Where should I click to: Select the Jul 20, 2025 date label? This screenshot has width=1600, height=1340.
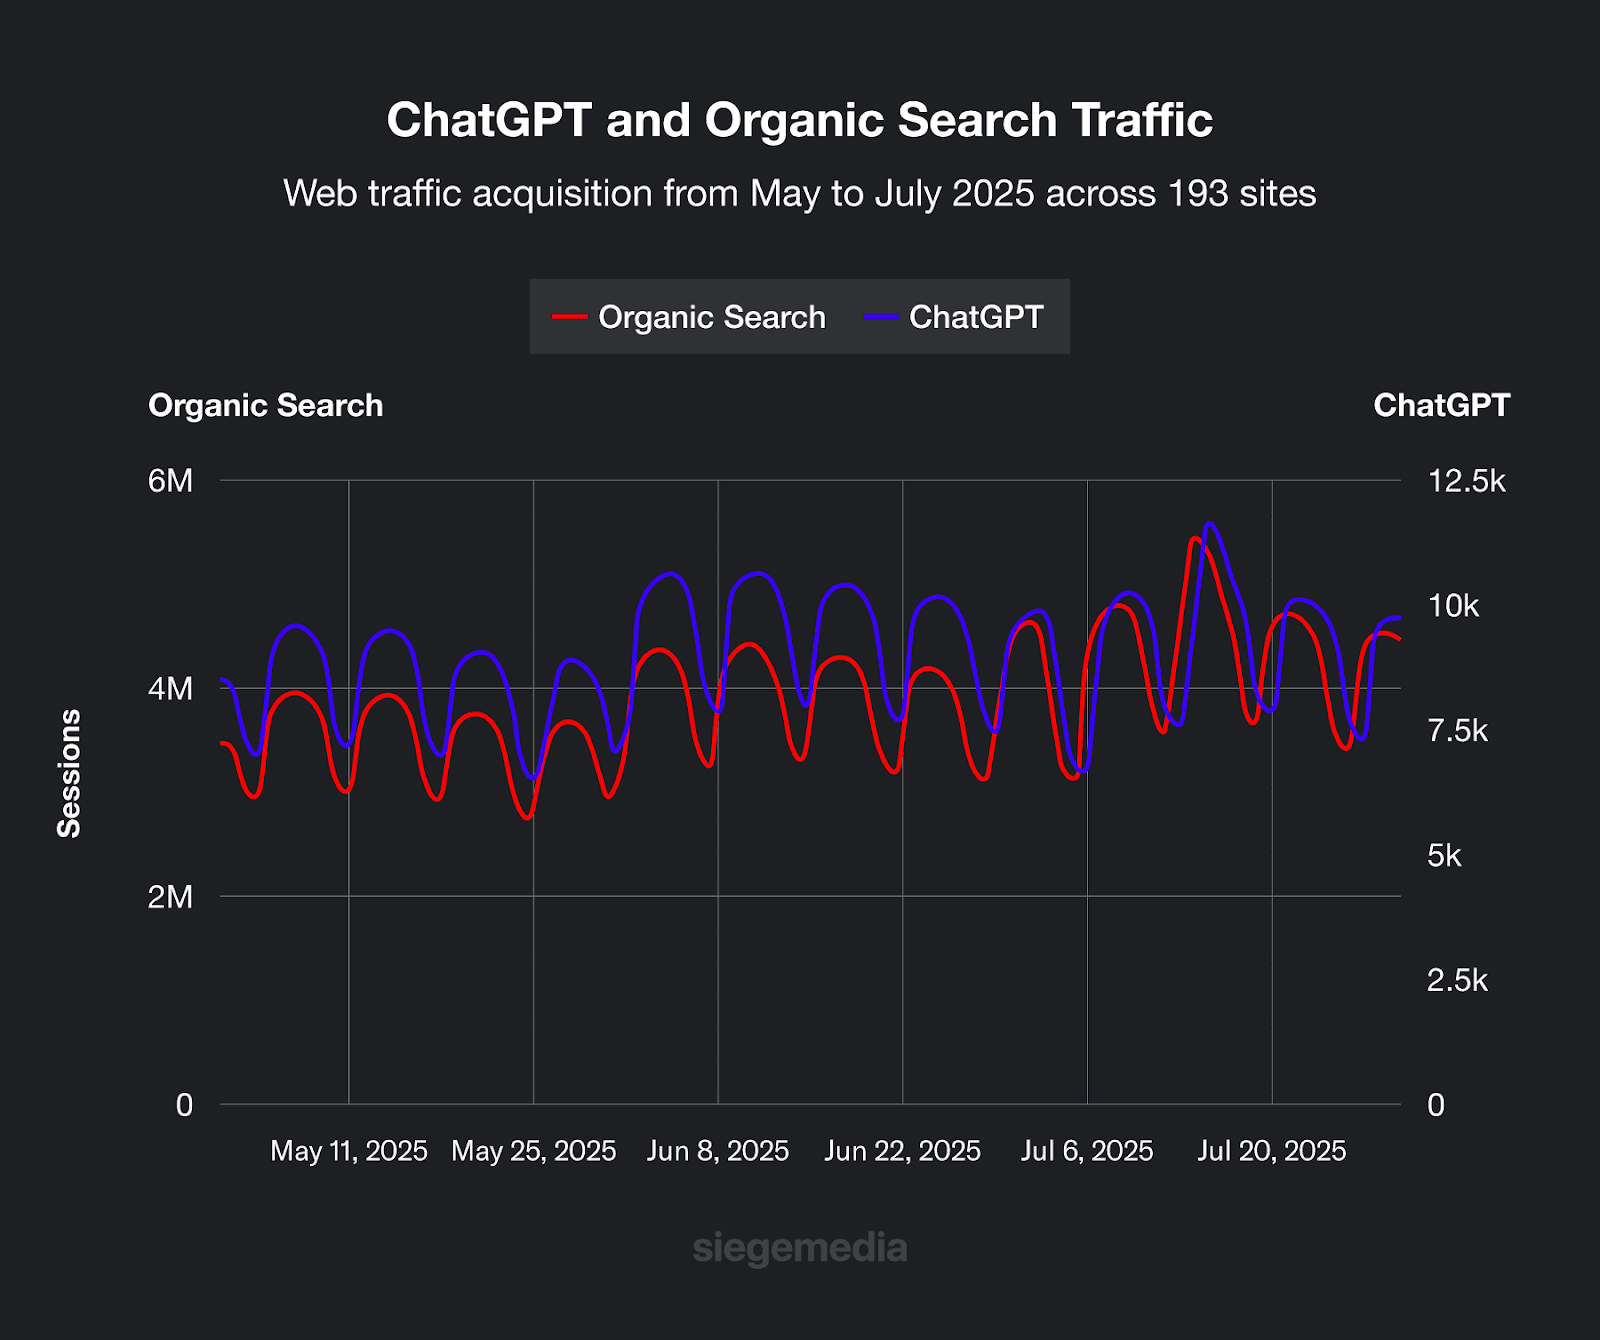(1271, 1151)
